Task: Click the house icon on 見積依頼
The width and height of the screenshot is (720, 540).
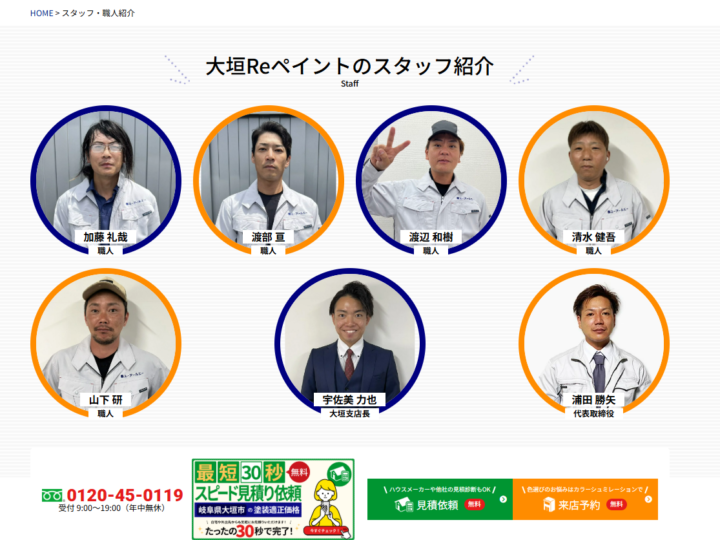Action: click(404, 505)
